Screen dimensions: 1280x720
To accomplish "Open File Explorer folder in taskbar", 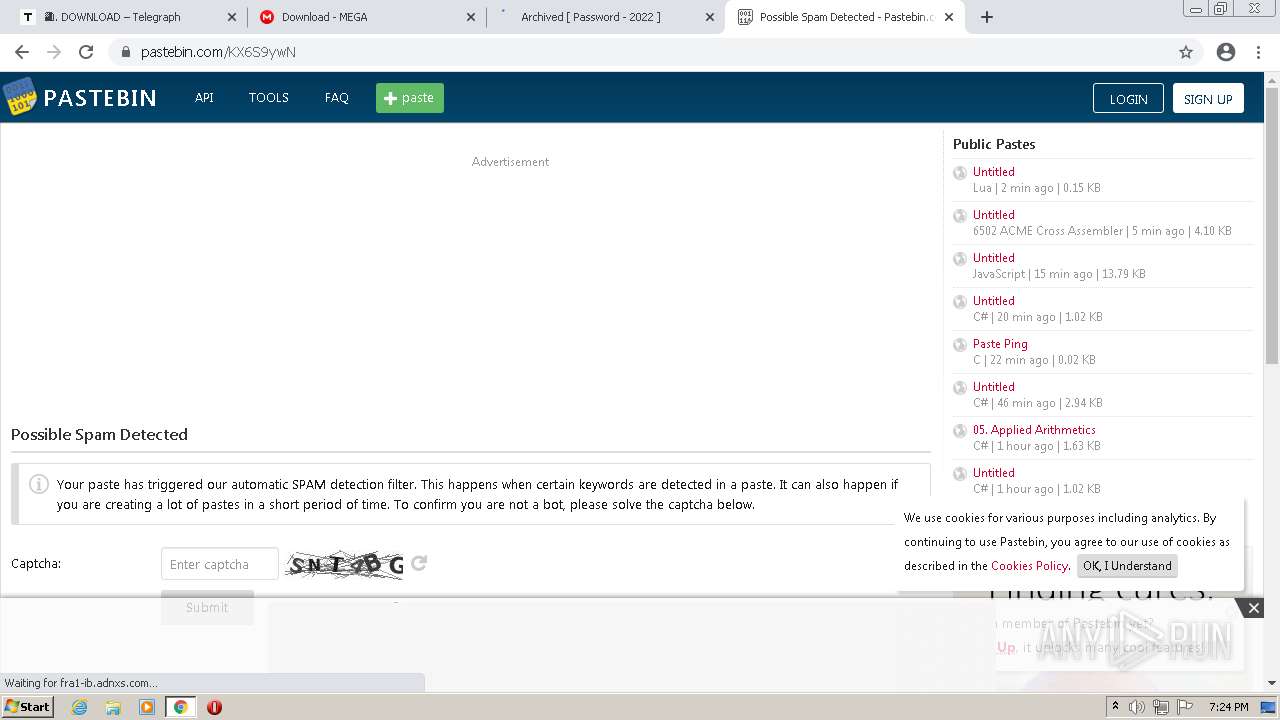I will [113, 707].
